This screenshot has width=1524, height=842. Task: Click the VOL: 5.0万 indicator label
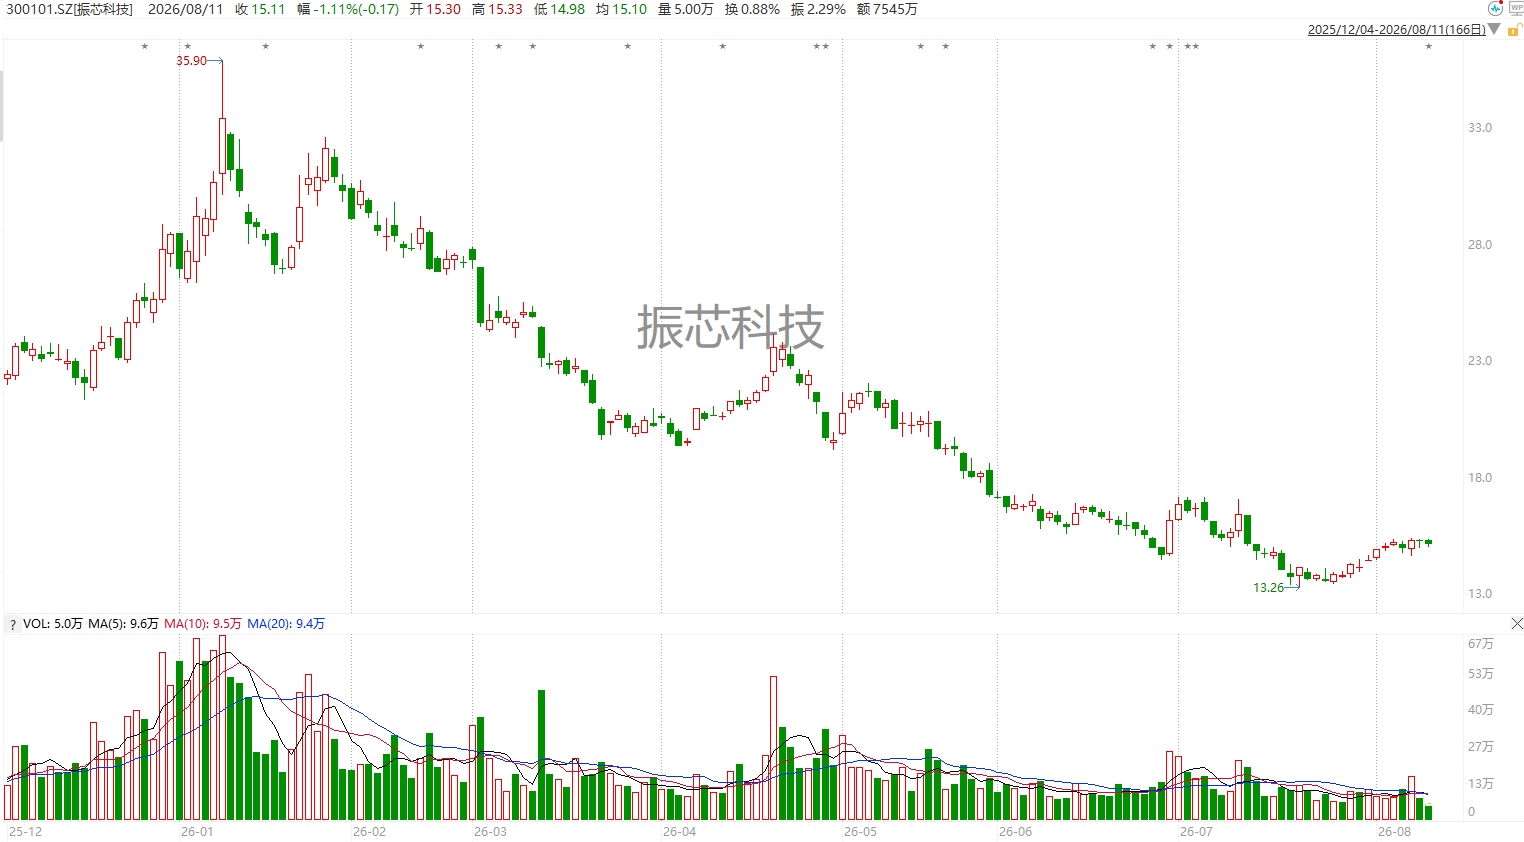pos(53,624)
